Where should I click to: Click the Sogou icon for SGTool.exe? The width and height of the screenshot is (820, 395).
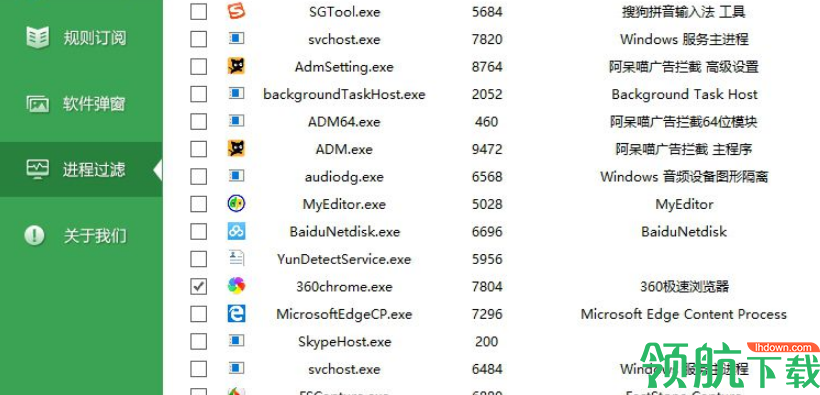[x=236, y=11]
